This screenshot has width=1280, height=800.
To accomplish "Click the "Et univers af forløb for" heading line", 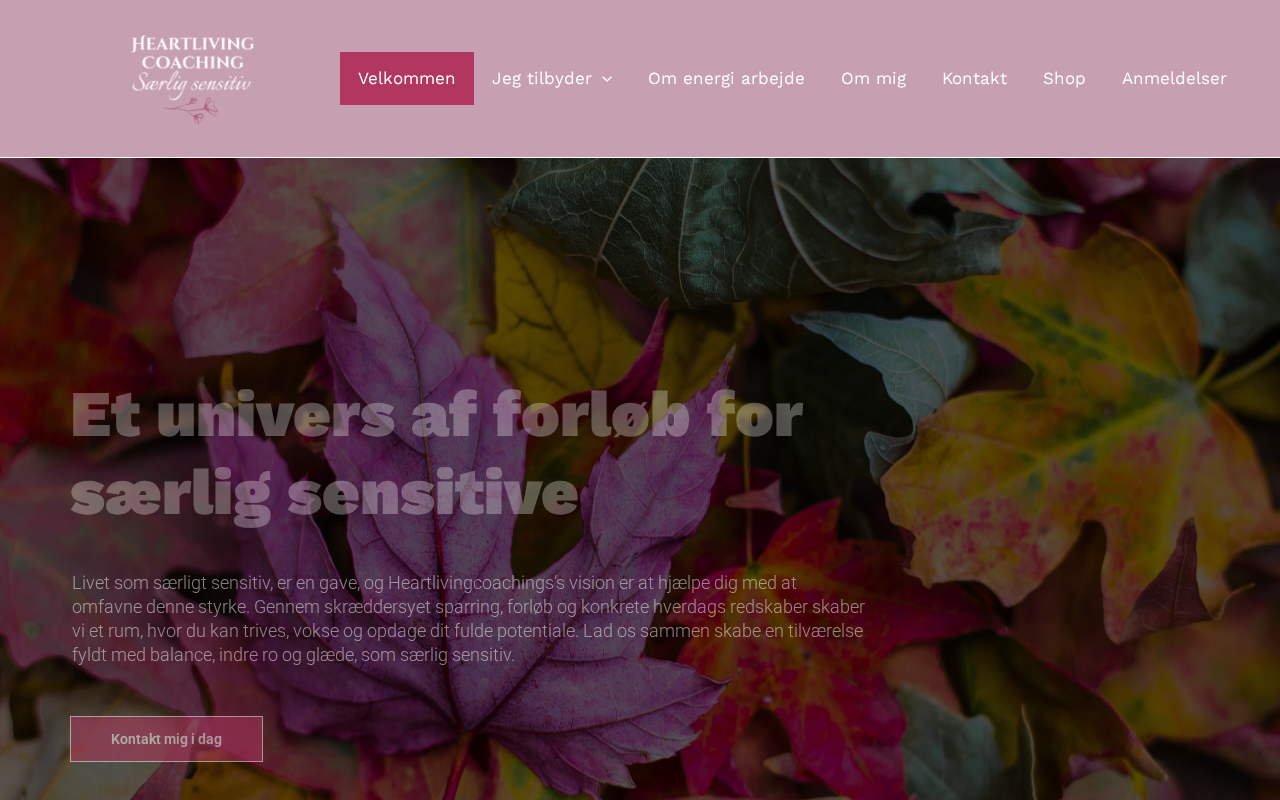I will pyautogui.click(x=437, y=415).
